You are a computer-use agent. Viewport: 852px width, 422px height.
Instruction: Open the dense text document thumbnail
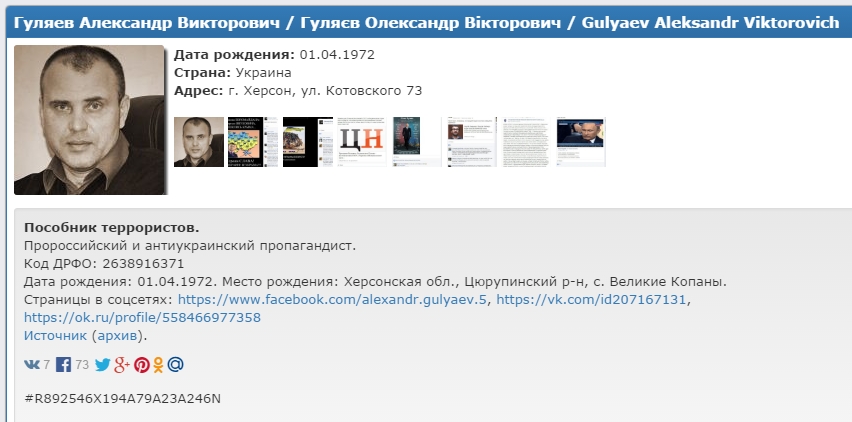coord(526,142)
